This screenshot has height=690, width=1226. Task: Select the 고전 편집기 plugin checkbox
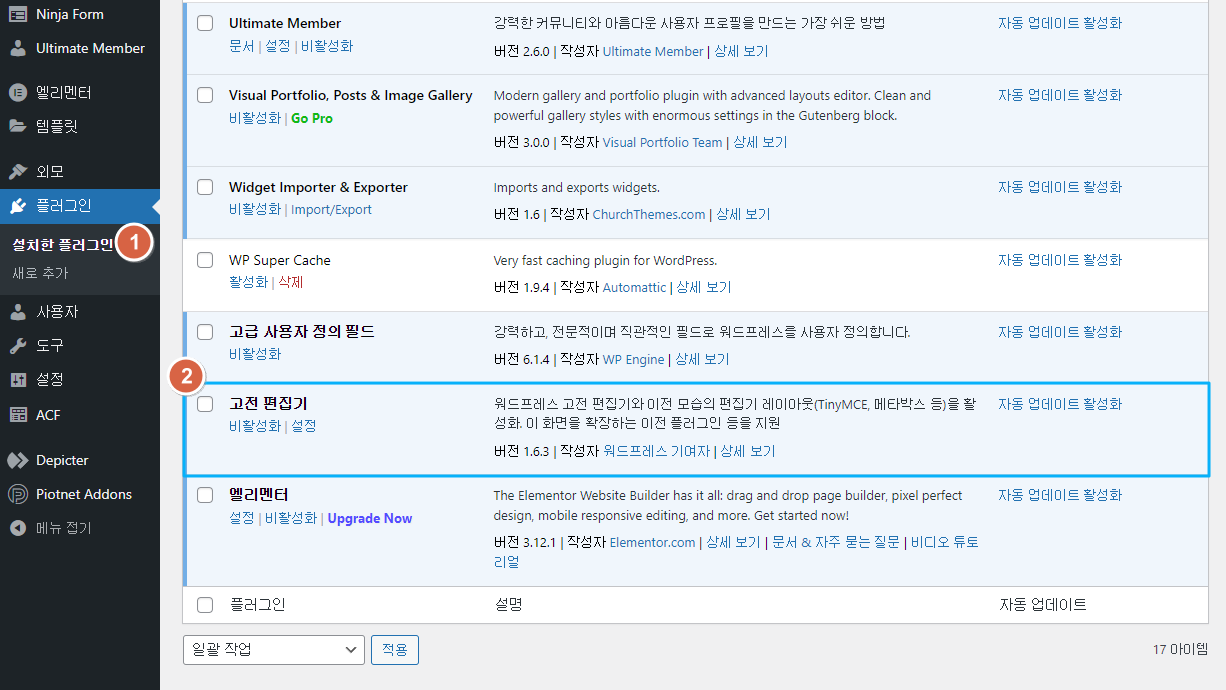pos(205,404)
